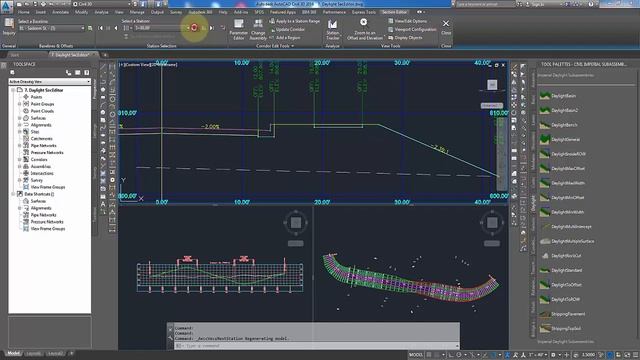Select the DaylightBasin subassembly

point(558,96)
